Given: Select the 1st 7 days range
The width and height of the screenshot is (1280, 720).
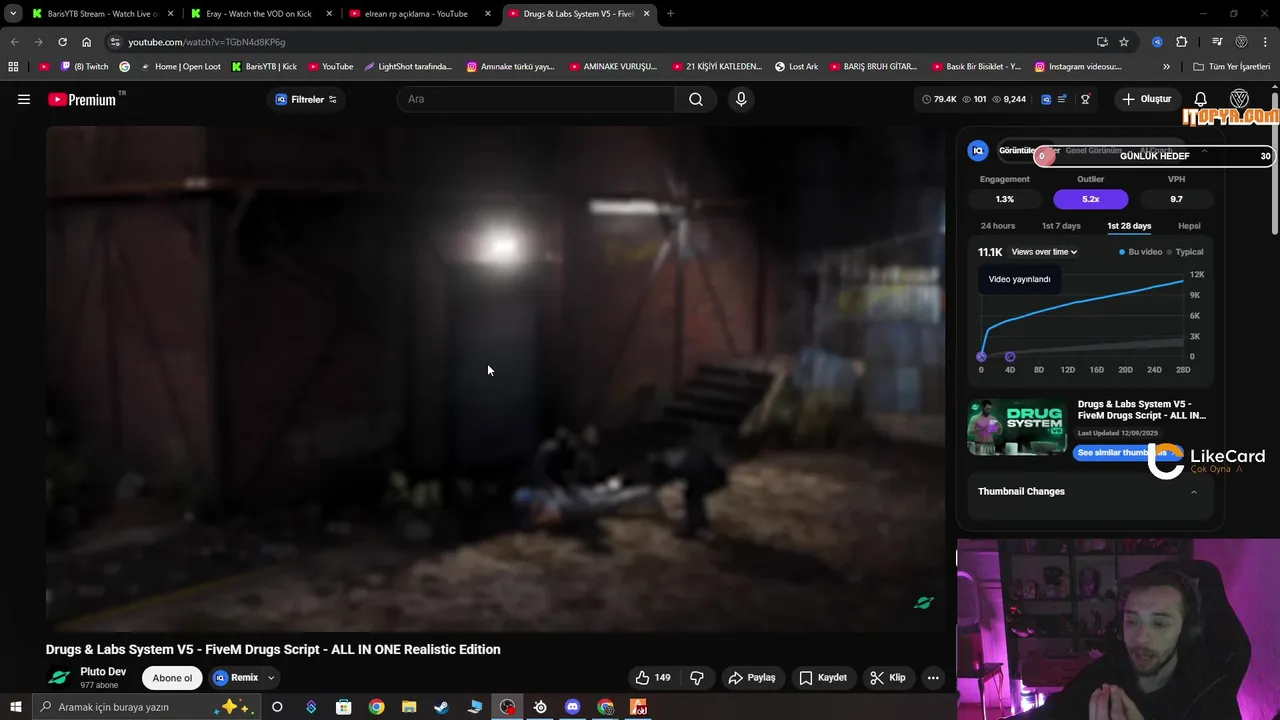Looking at the screenshot, I should (x=1061, y=226).
